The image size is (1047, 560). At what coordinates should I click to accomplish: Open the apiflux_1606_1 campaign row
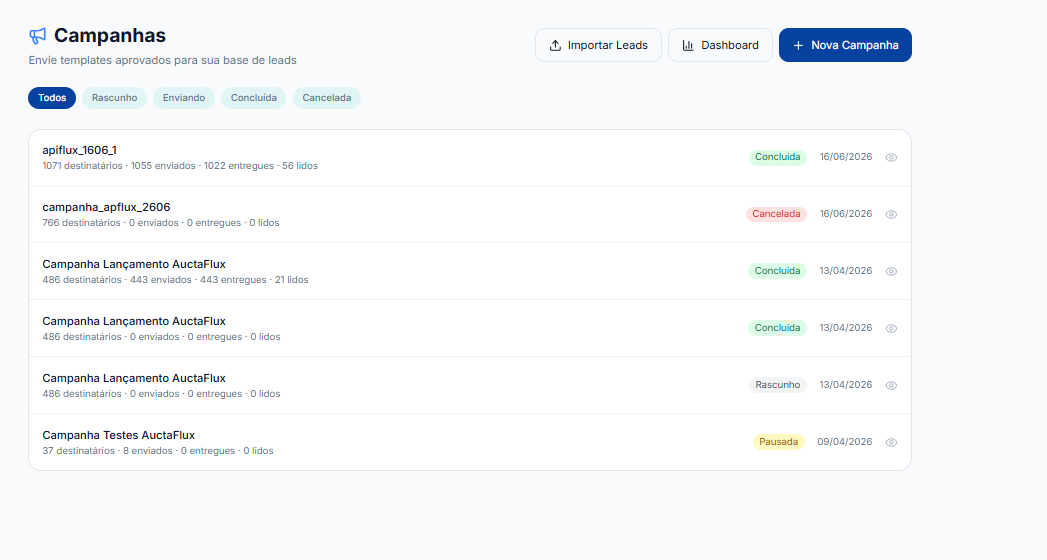(469, 158)
